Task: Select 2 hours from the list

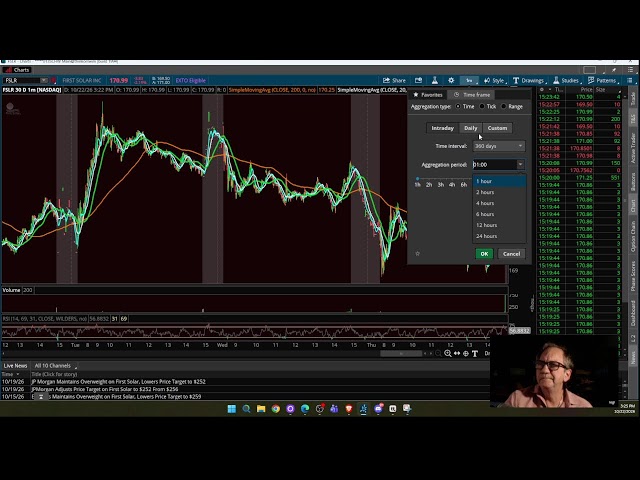Action: (499, 192)
